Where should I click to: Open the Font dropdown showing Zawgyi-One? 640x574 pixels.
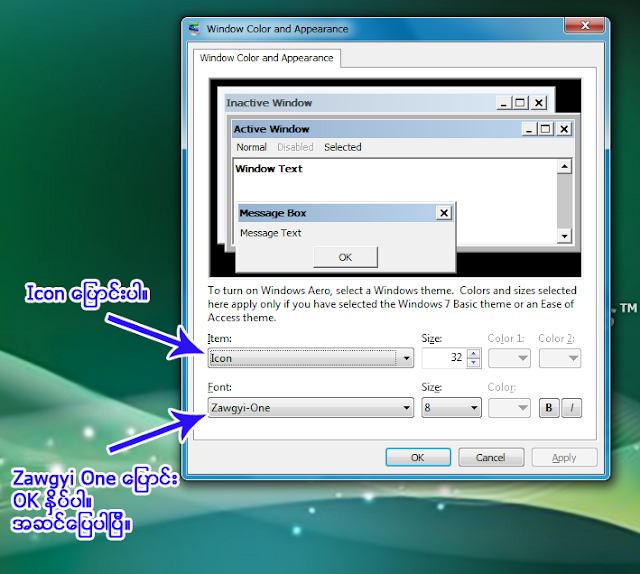point(311,407)
